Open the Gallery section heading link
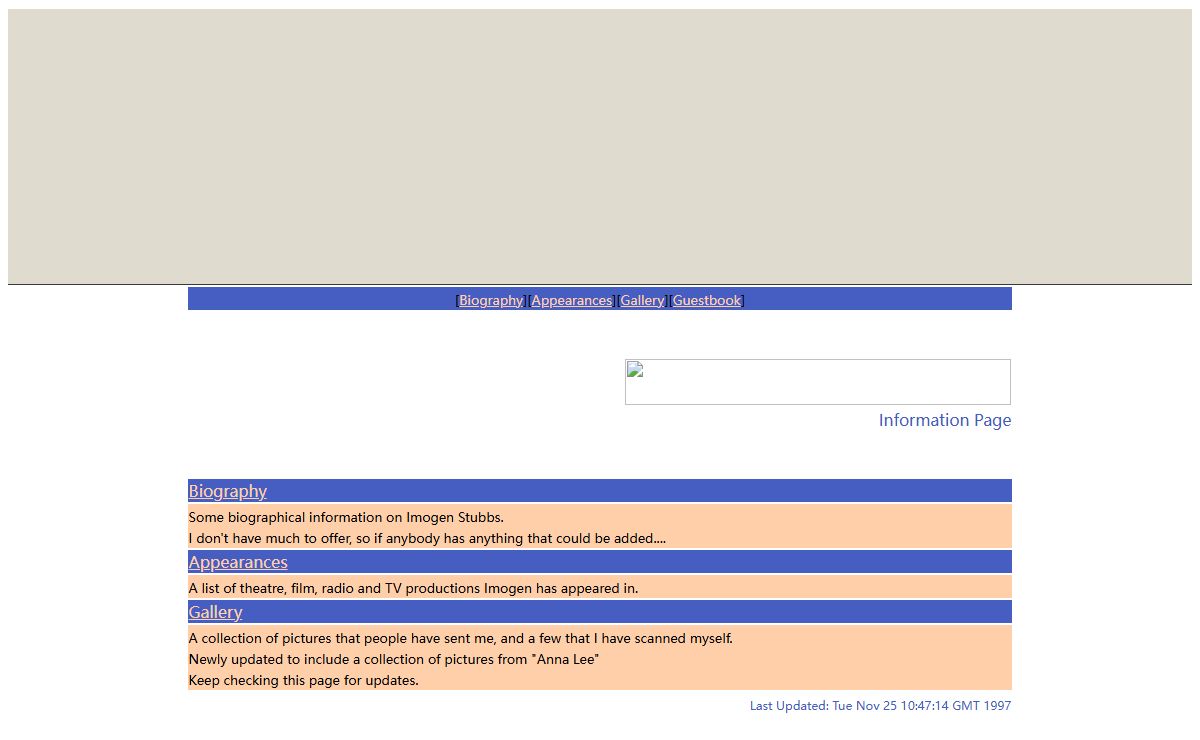This screenshot has height=740, width=1200. point(216,612)
